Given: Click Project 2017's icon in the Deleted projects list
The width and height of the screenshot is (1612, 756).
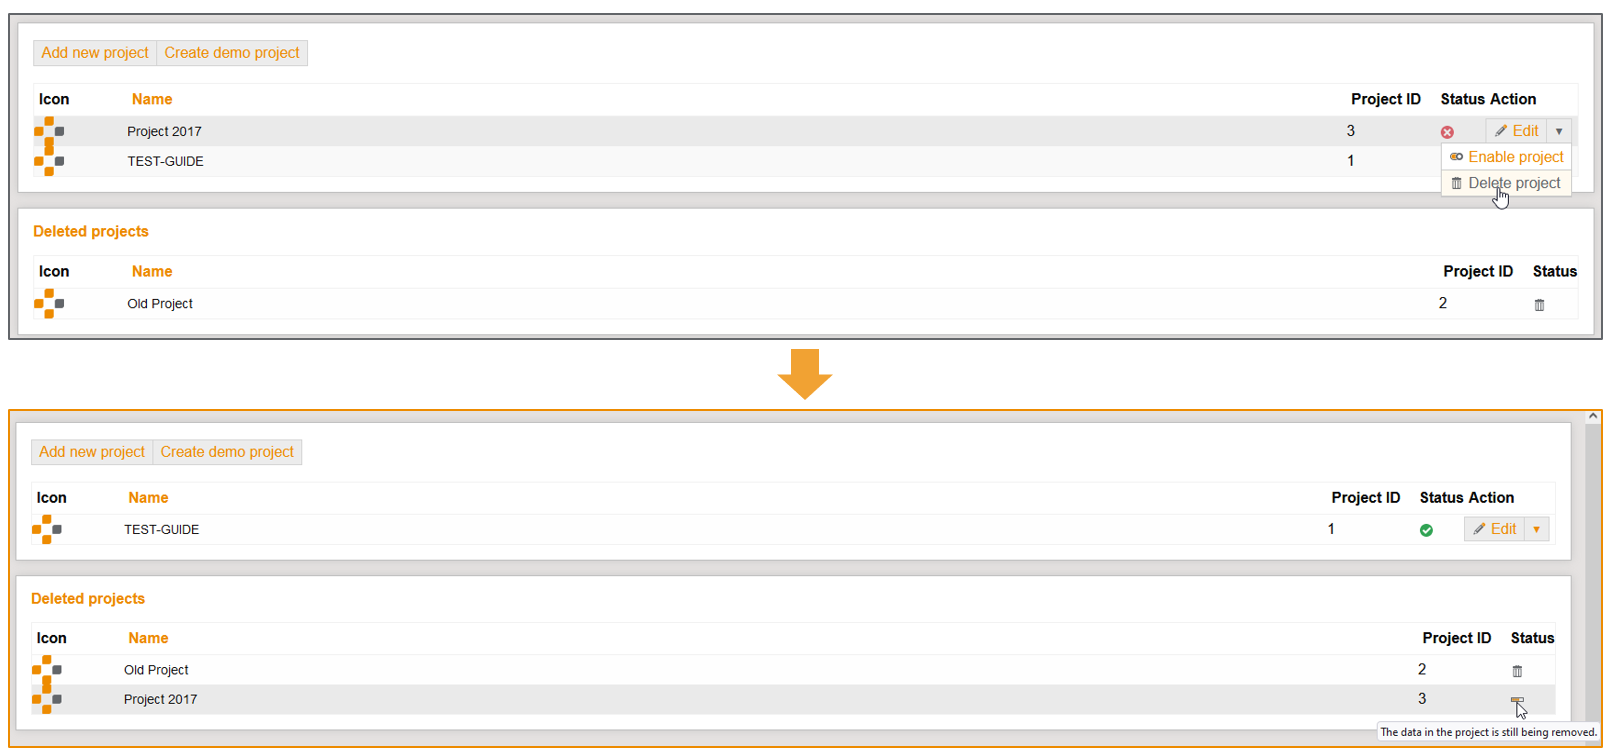Looking at the screenshot, I should pyautogui.click(x=47, y=698).
